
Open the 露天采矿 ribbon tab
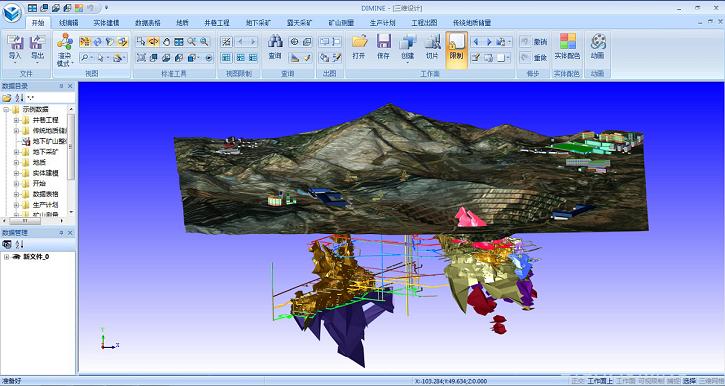pos(299,22)
